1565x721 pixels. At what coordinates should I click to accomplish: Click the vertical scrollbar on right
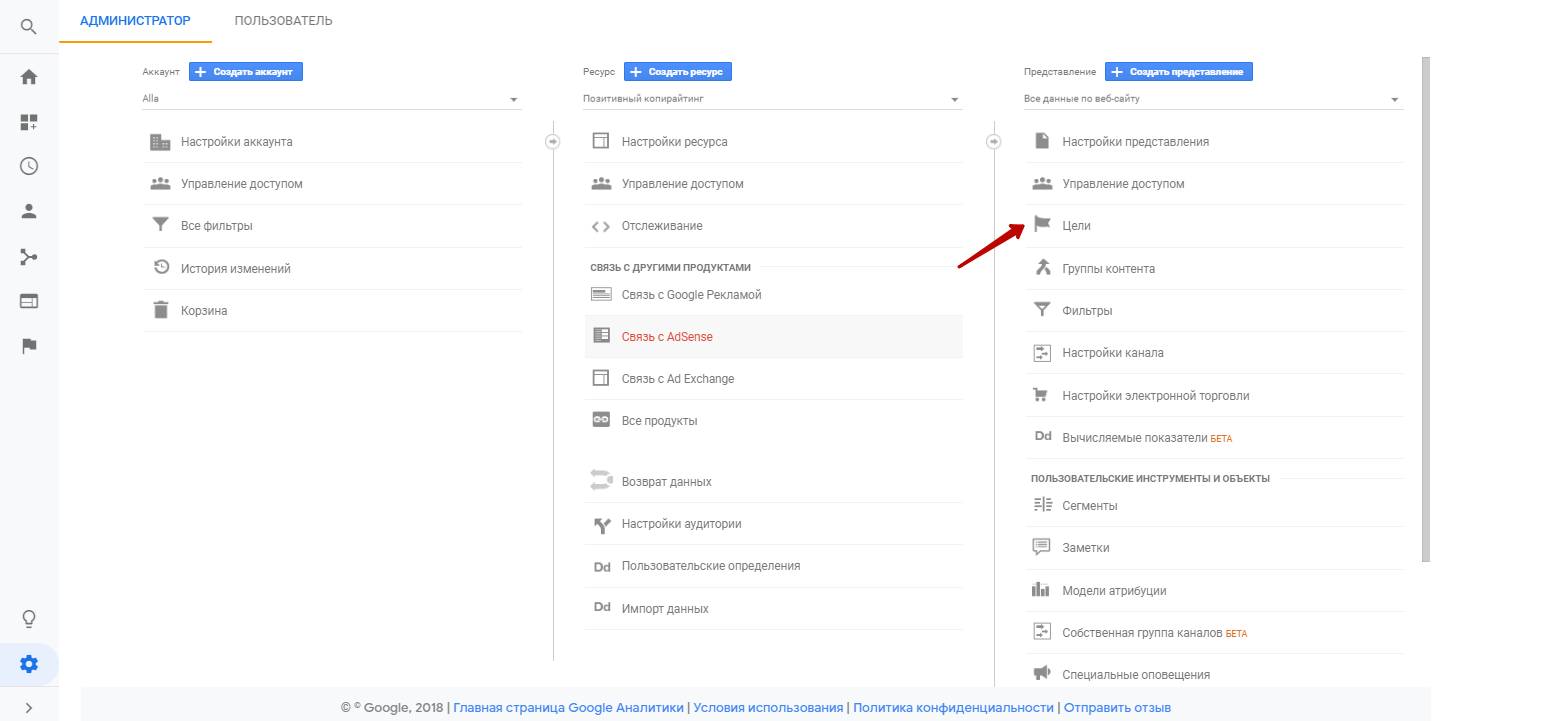click(1425, 309)
